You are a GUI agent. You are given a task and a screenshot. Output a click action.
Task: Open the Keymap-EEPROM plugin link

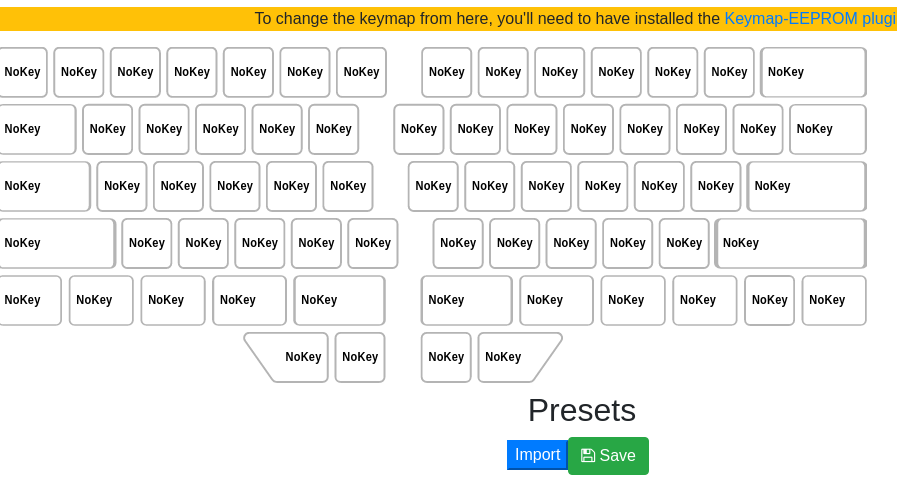[x=811, y=19]
